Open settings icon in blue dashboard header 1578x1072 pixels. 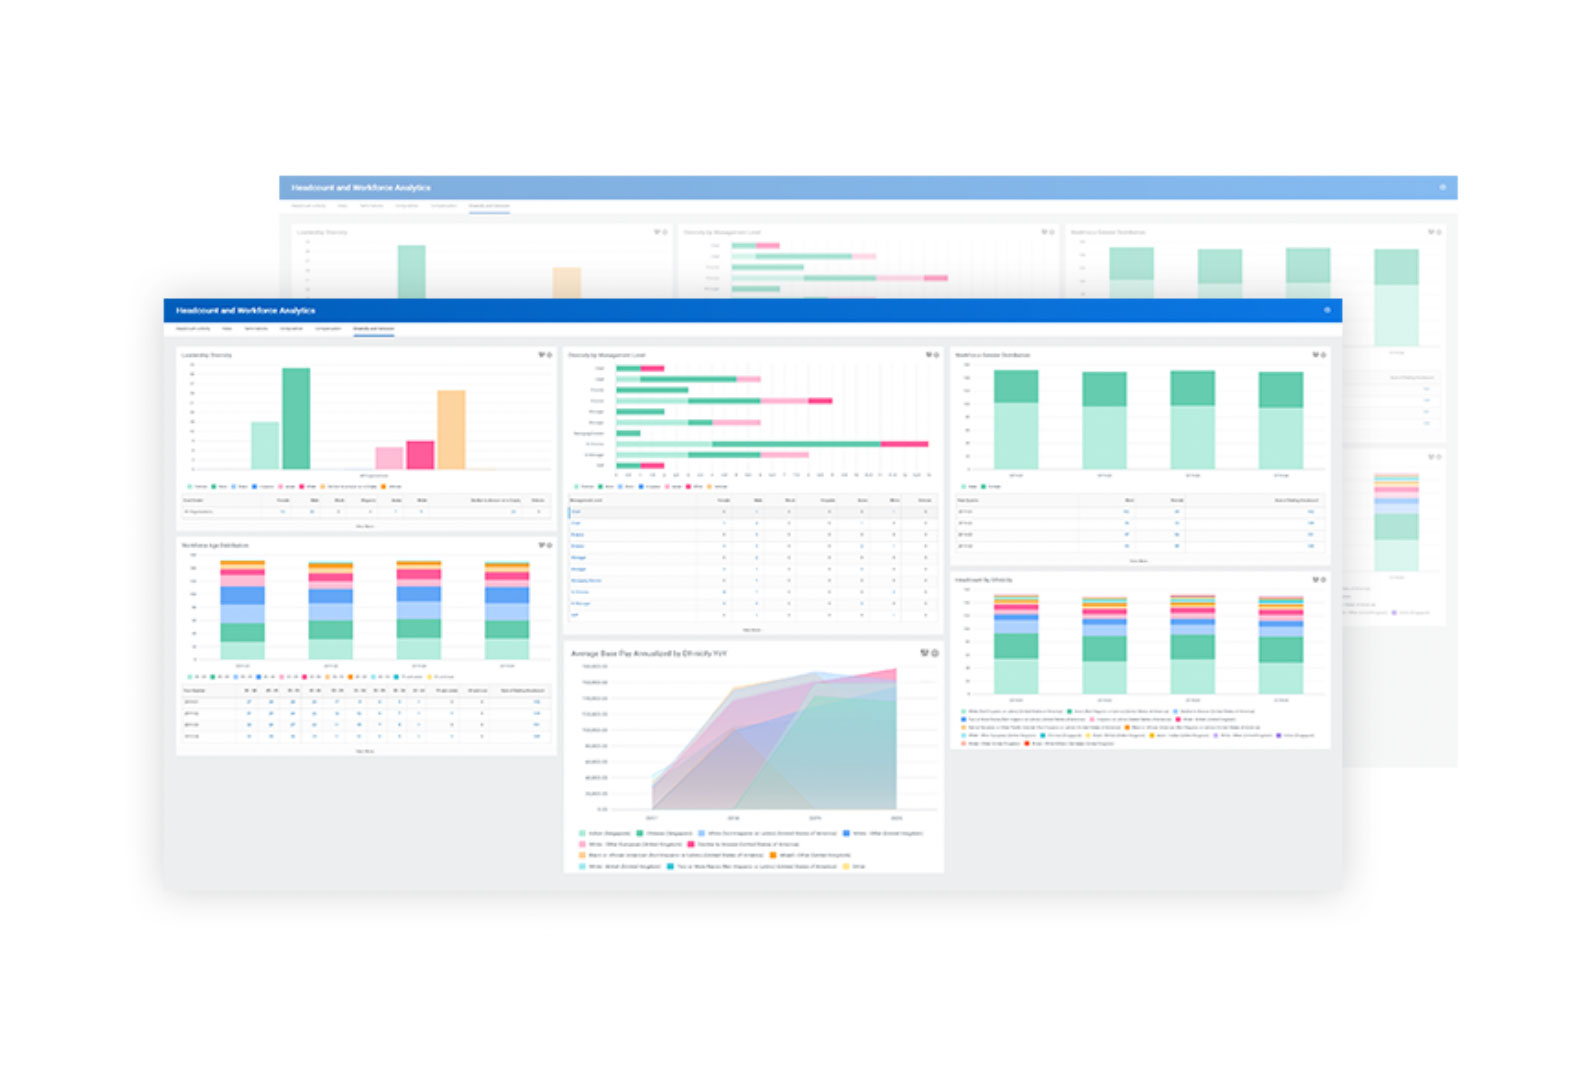(x=1328, y=310)
